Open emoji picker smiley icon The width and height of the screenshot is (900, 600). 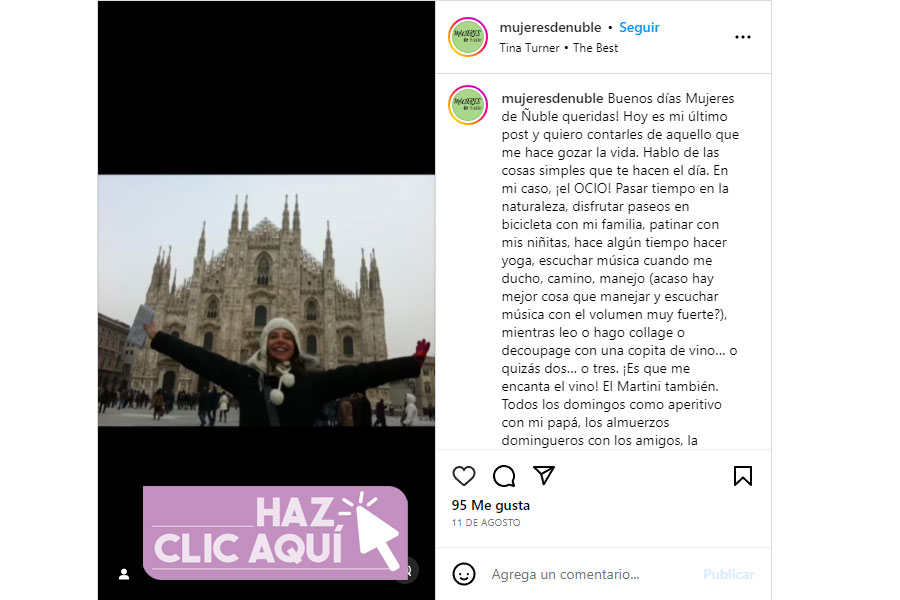point(464,574)
